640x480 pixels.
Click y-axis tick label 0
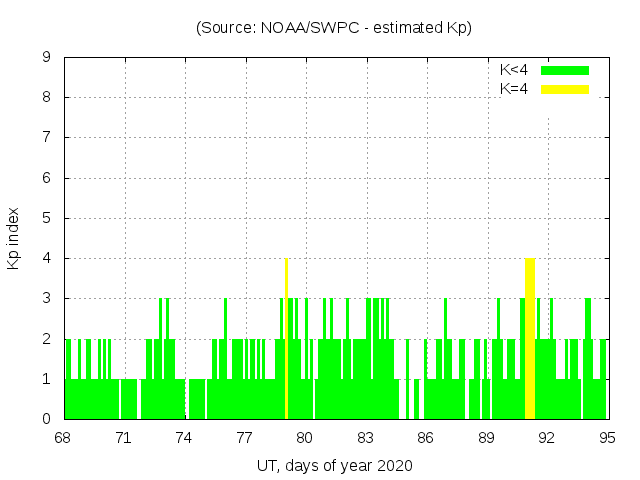(x=47, y=419)
